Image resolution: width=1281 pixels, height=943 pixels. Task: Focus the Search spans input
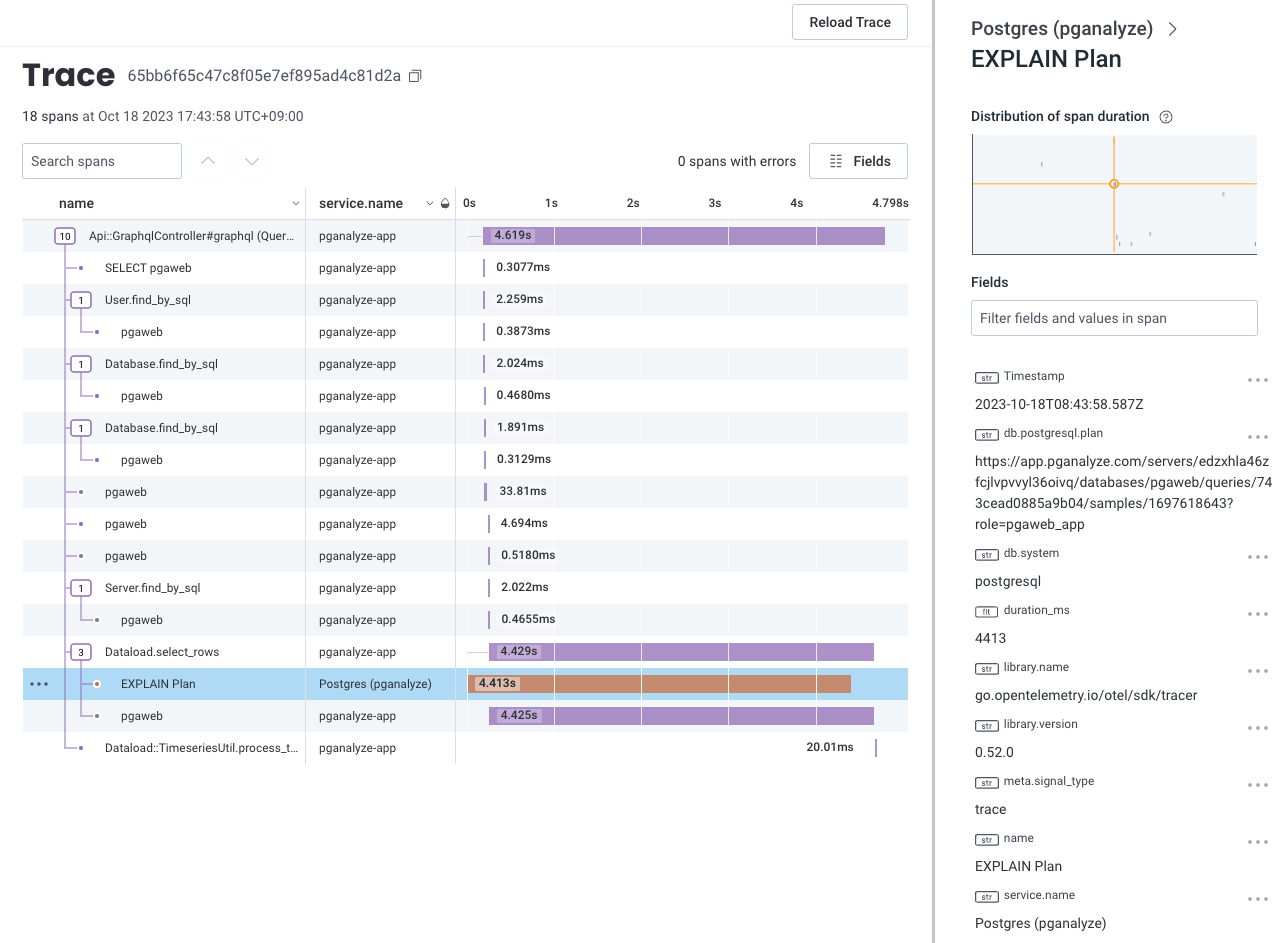tap(102, 161)
